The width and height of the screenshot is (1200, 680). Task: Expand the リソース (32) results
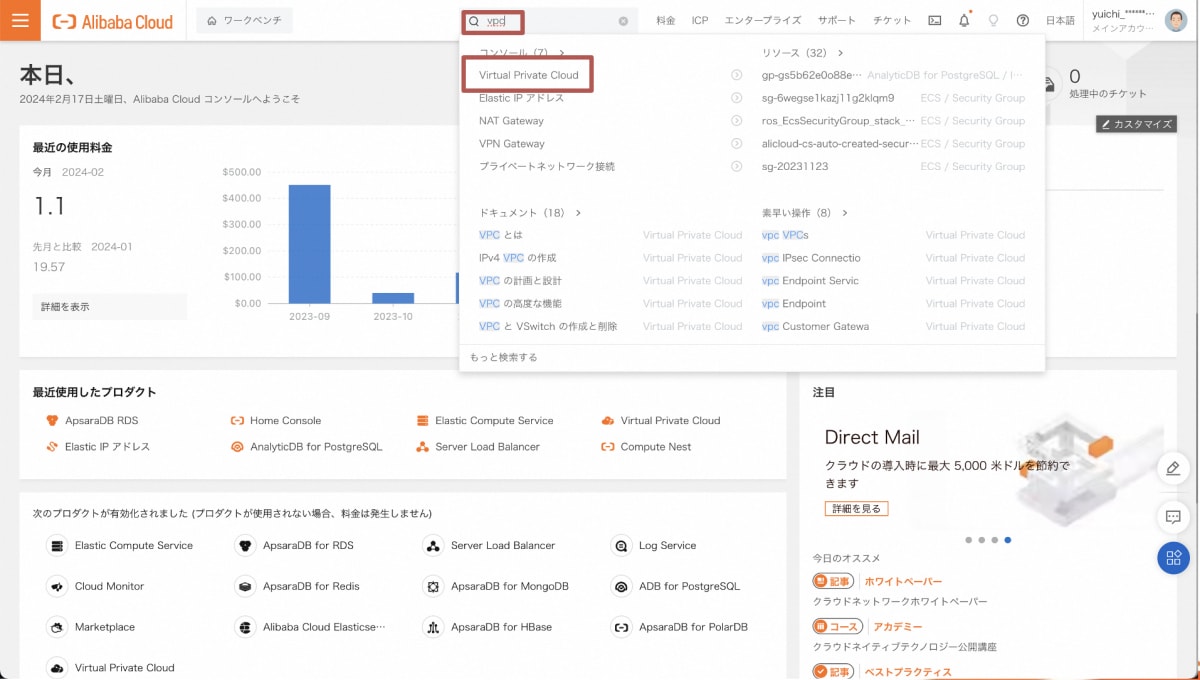(803, 52)
